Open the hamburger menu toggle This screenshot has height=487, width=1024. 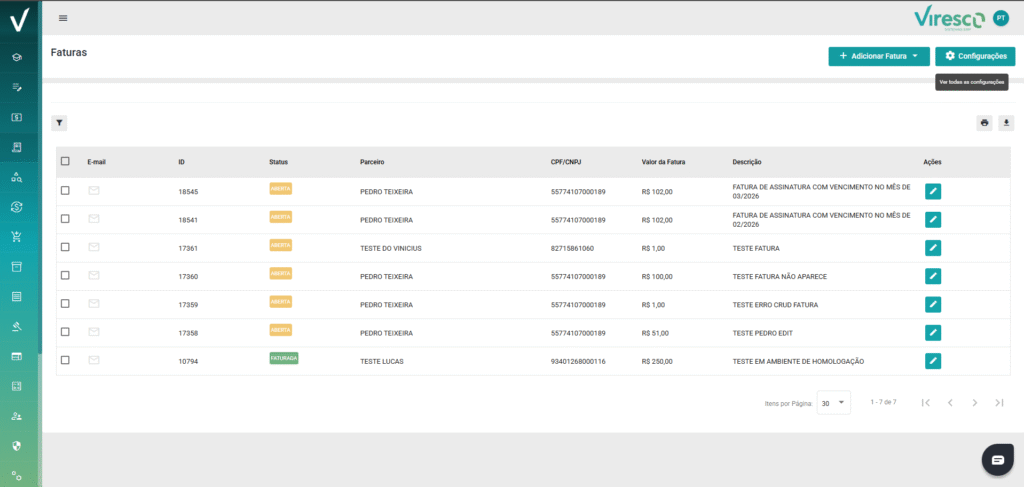point(64,18)
